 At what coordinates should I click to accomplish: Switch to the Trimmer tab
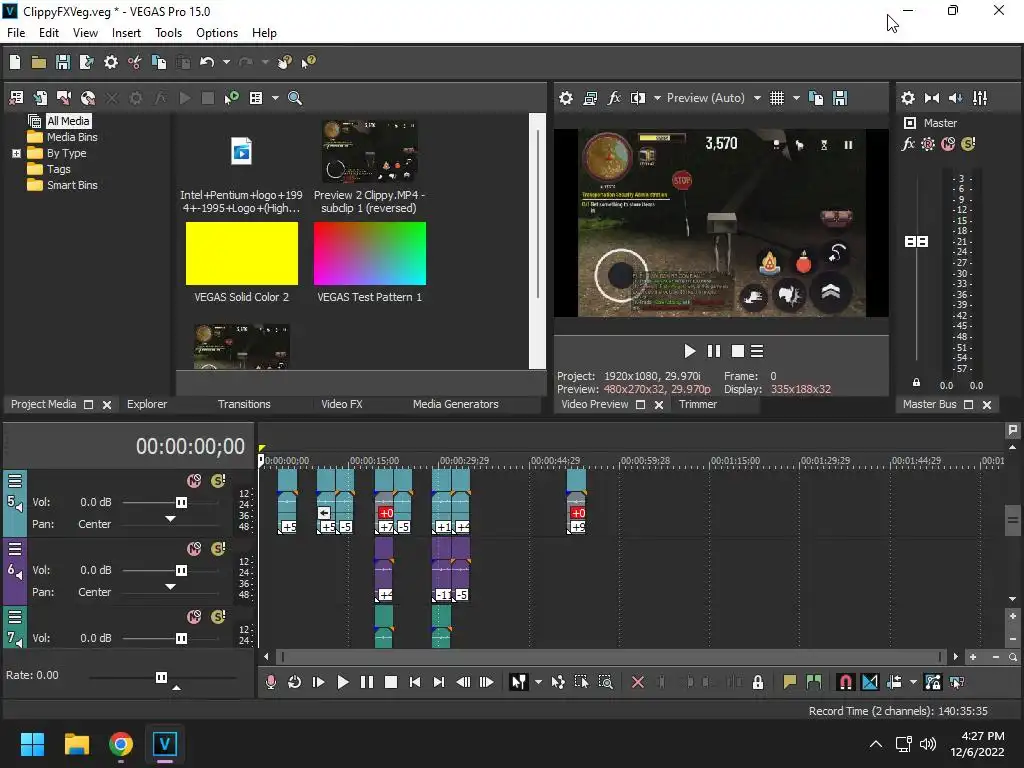click(697, 404)
